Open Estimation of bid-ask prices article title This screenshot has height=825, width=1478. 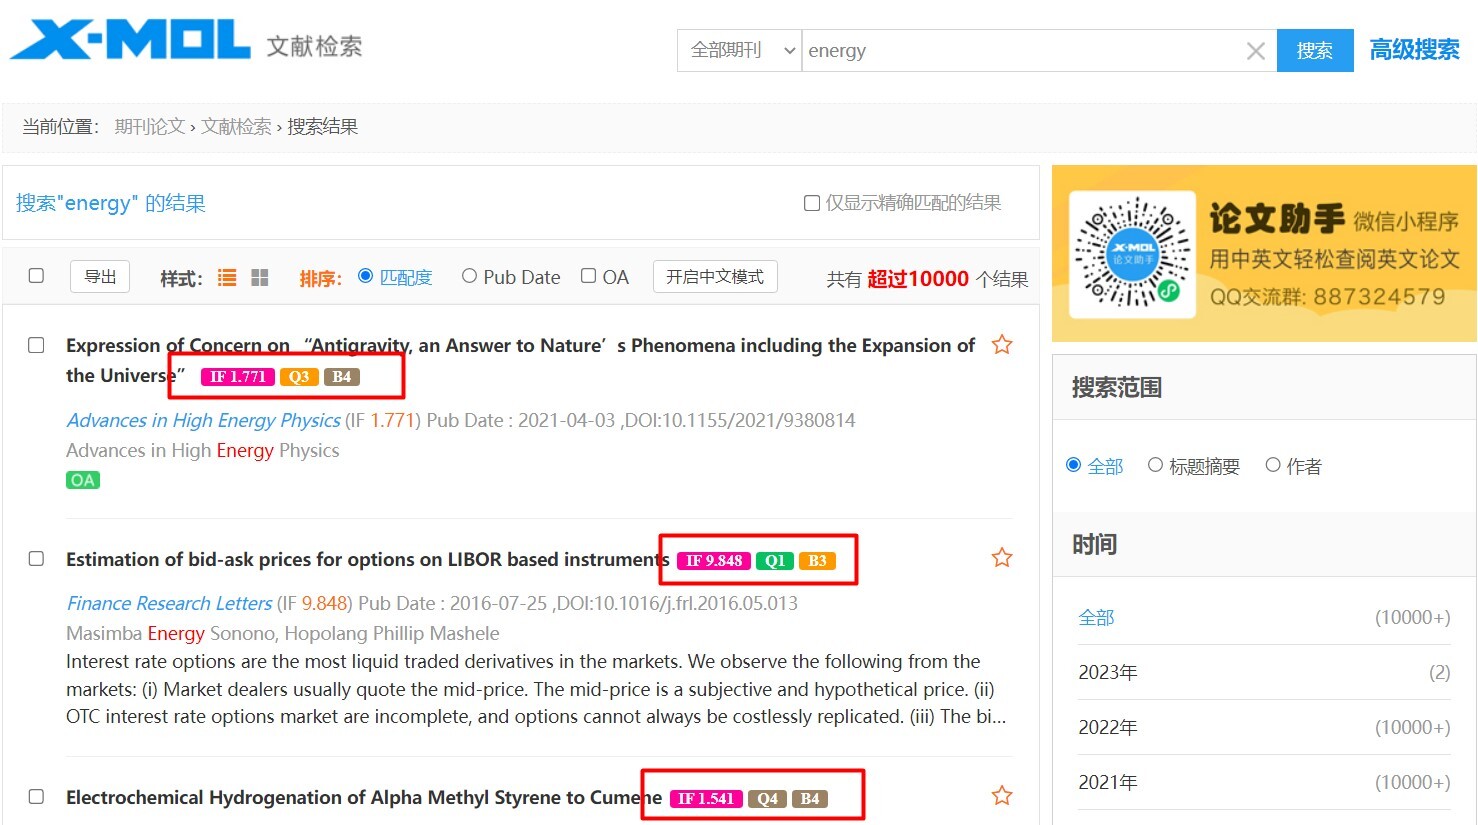click(367, 559)
